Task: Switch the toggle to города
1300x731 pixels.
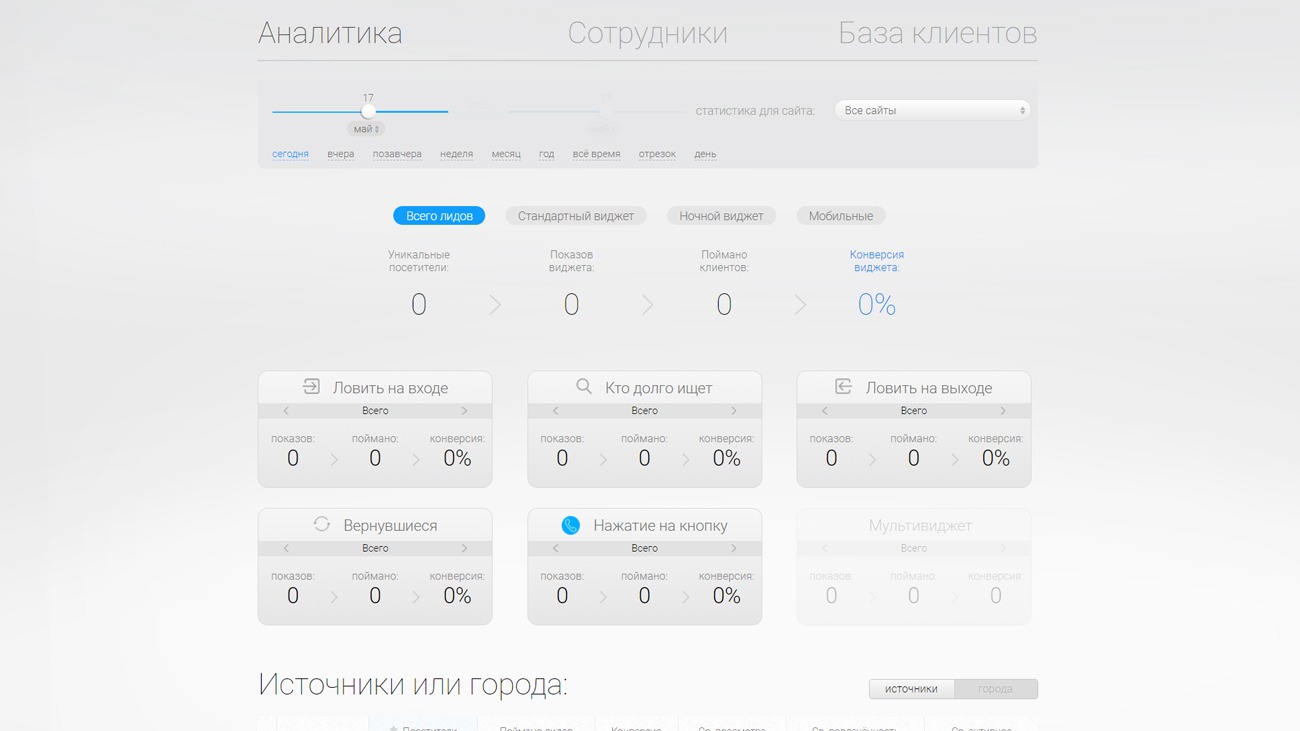Action: tap(995, 689)
